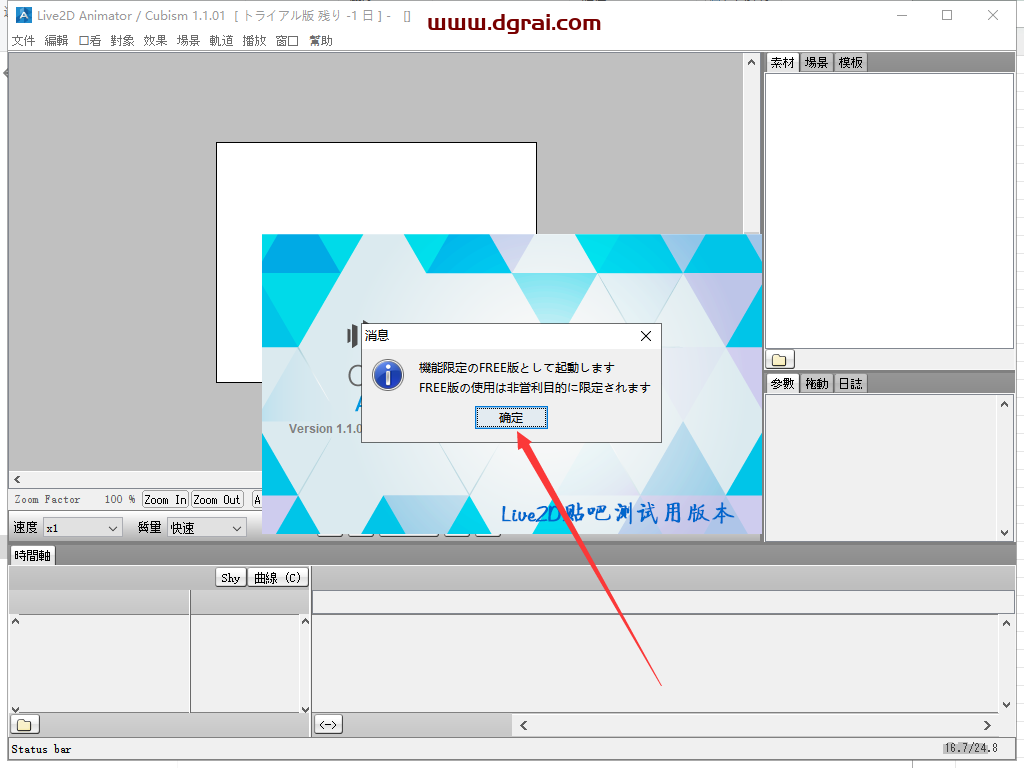Click the blue information icon in dialog

[388, 376]
